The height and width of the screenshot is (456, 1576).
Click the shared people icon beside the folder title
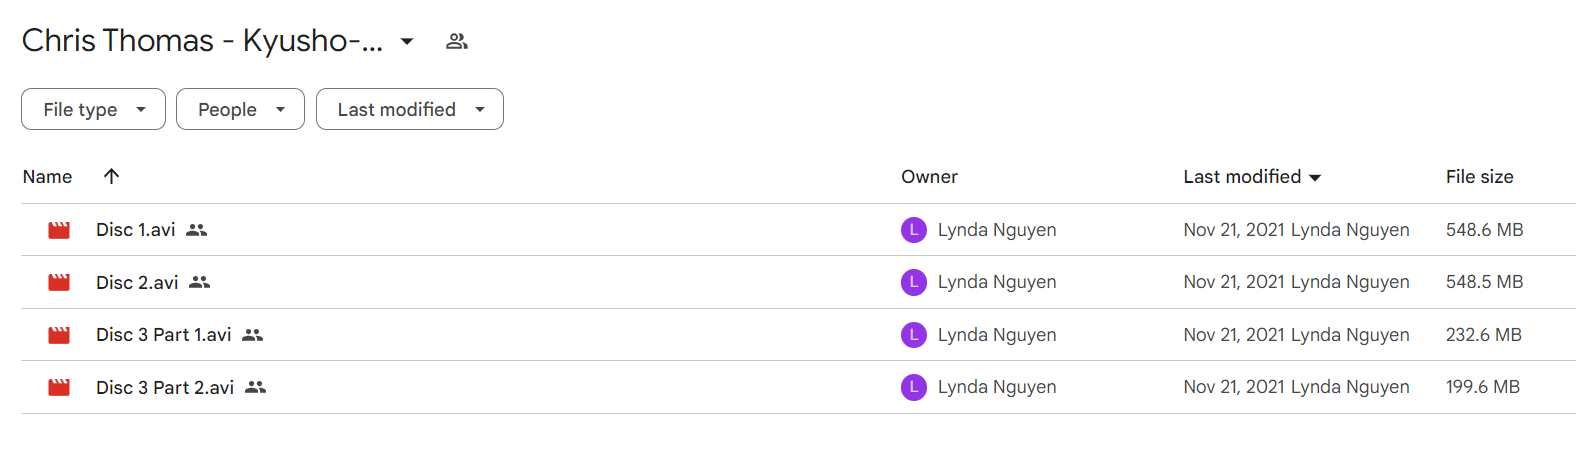point(457,41)
